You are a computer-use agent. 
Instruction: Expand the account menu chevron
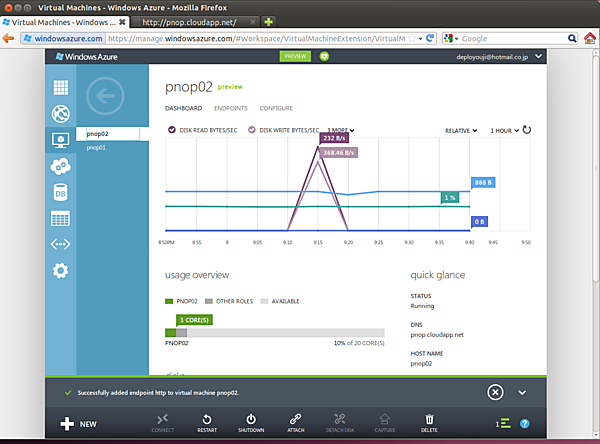(538, 57)
